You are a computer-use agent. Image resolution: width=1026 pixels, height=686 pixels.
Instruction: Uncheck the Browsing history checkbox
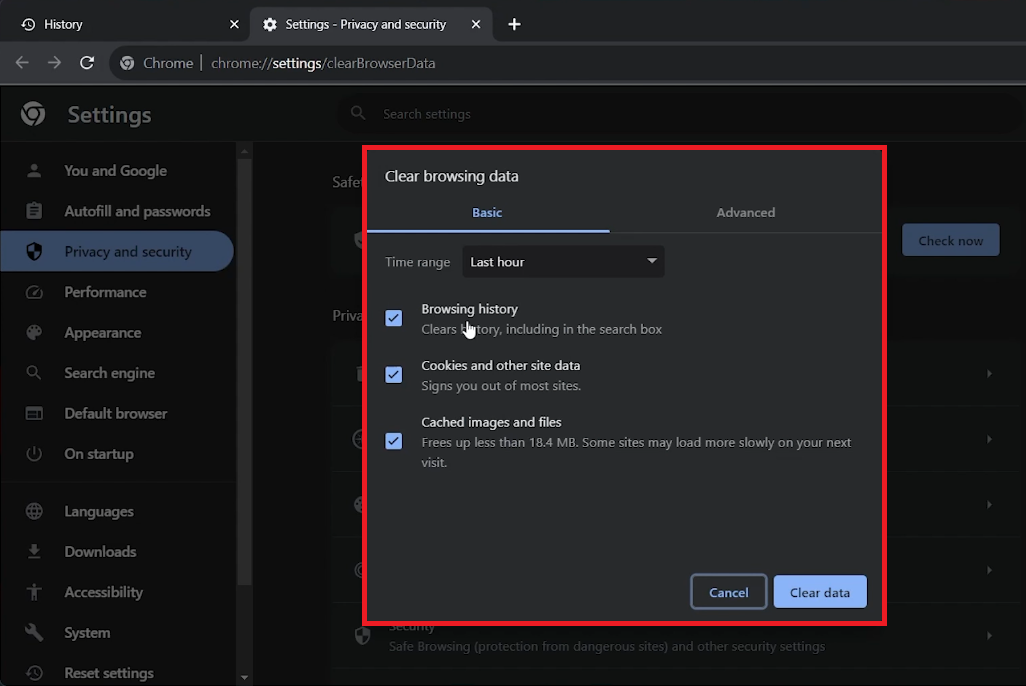393,317
